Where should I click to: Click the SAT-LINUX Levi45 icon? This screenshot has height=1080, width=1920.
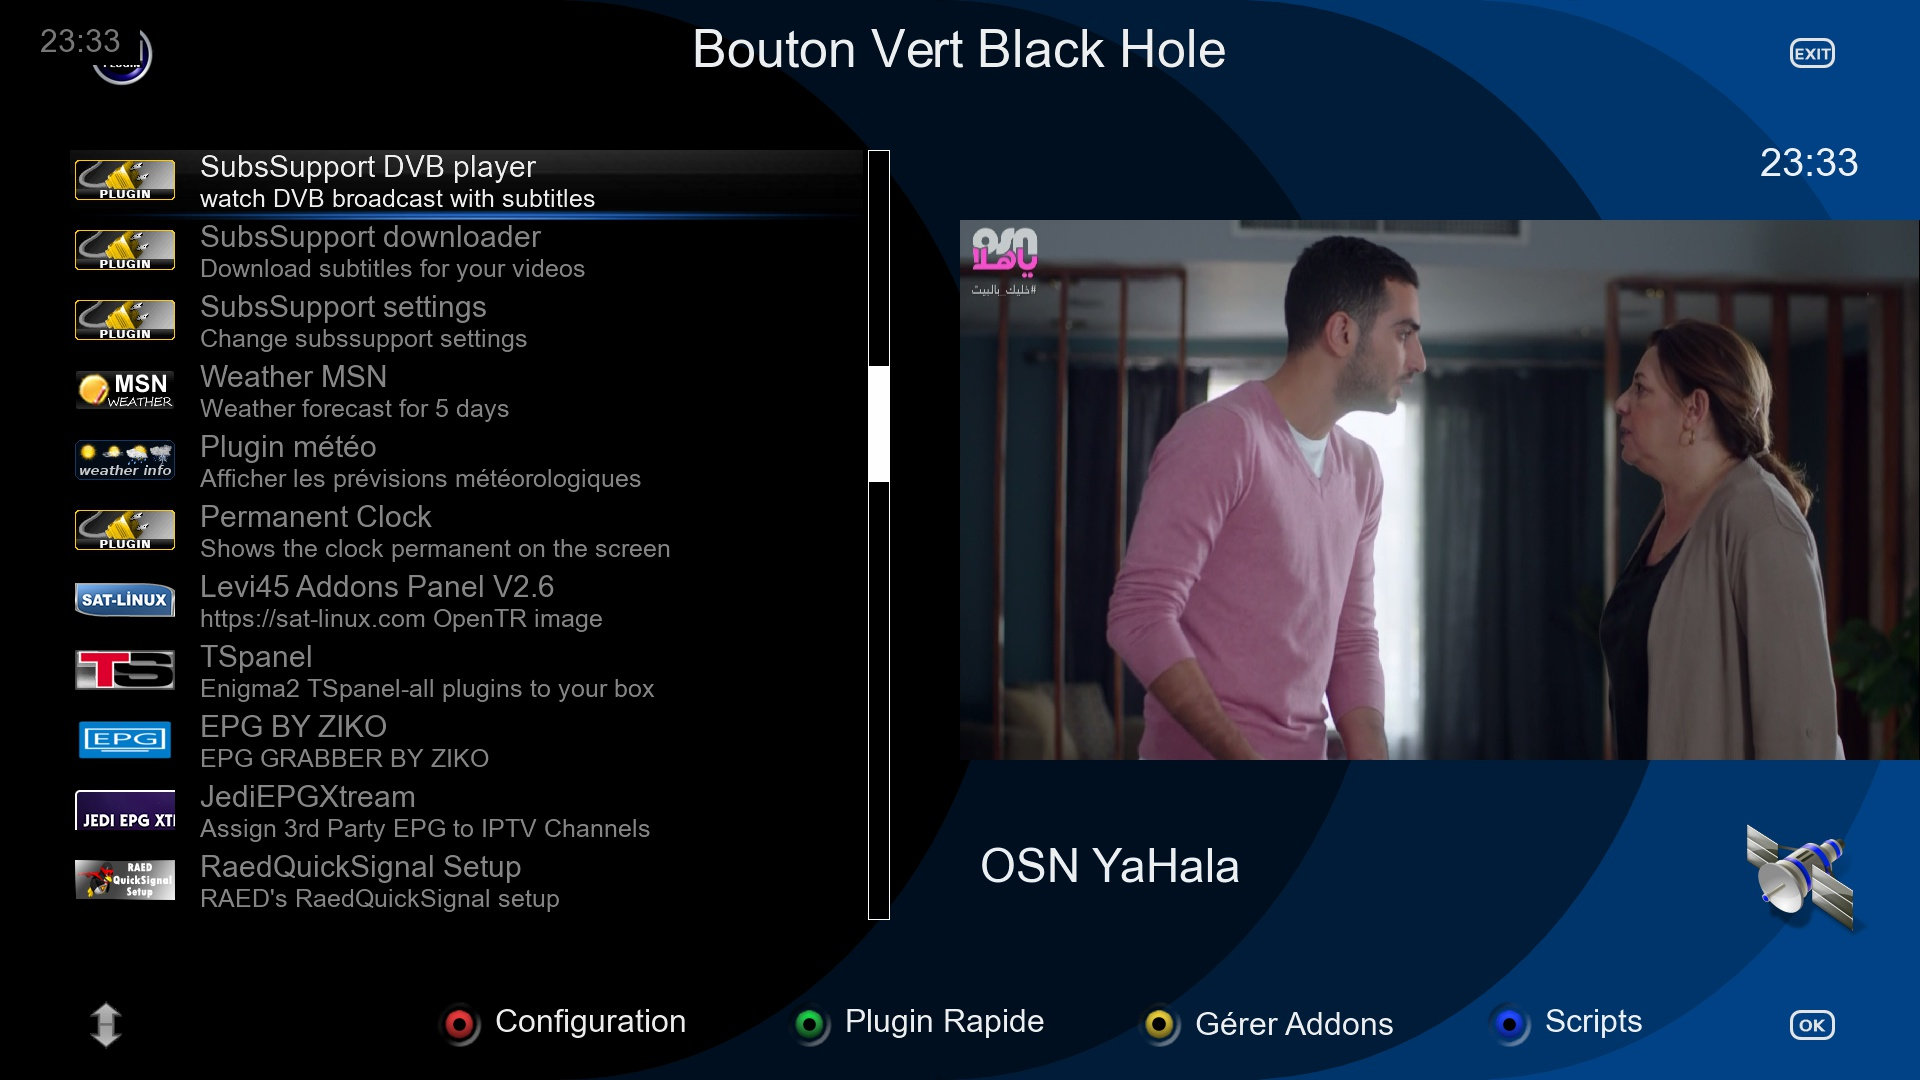click(x=125, y=600)
